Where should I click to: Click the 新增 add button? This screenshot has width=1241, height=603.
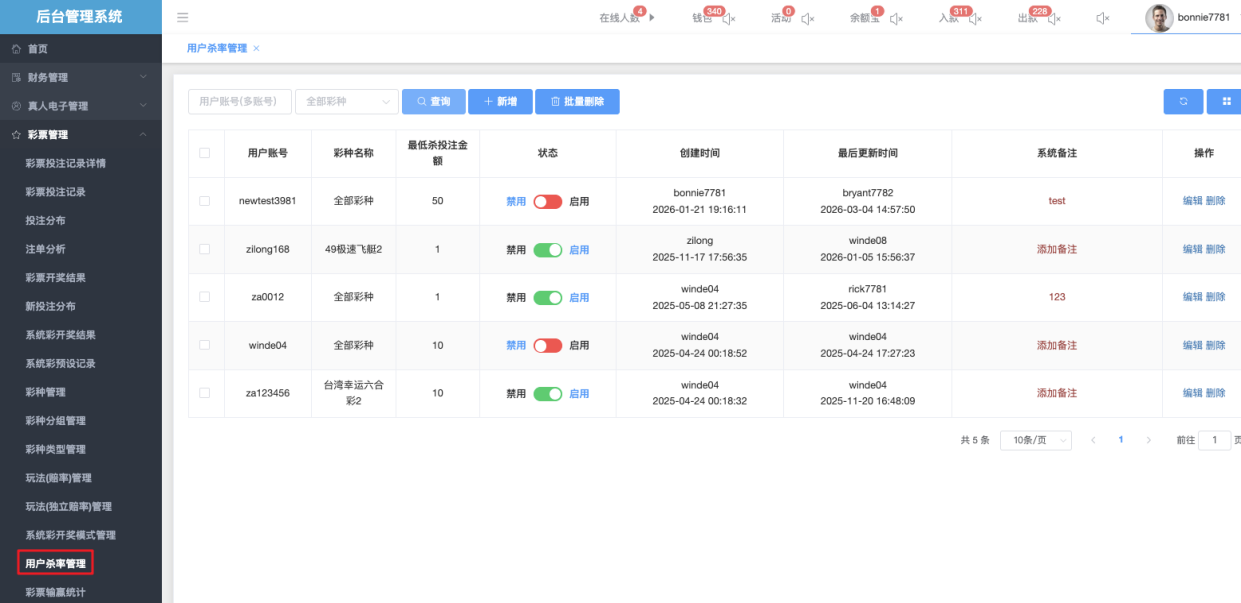click(500, 102)
